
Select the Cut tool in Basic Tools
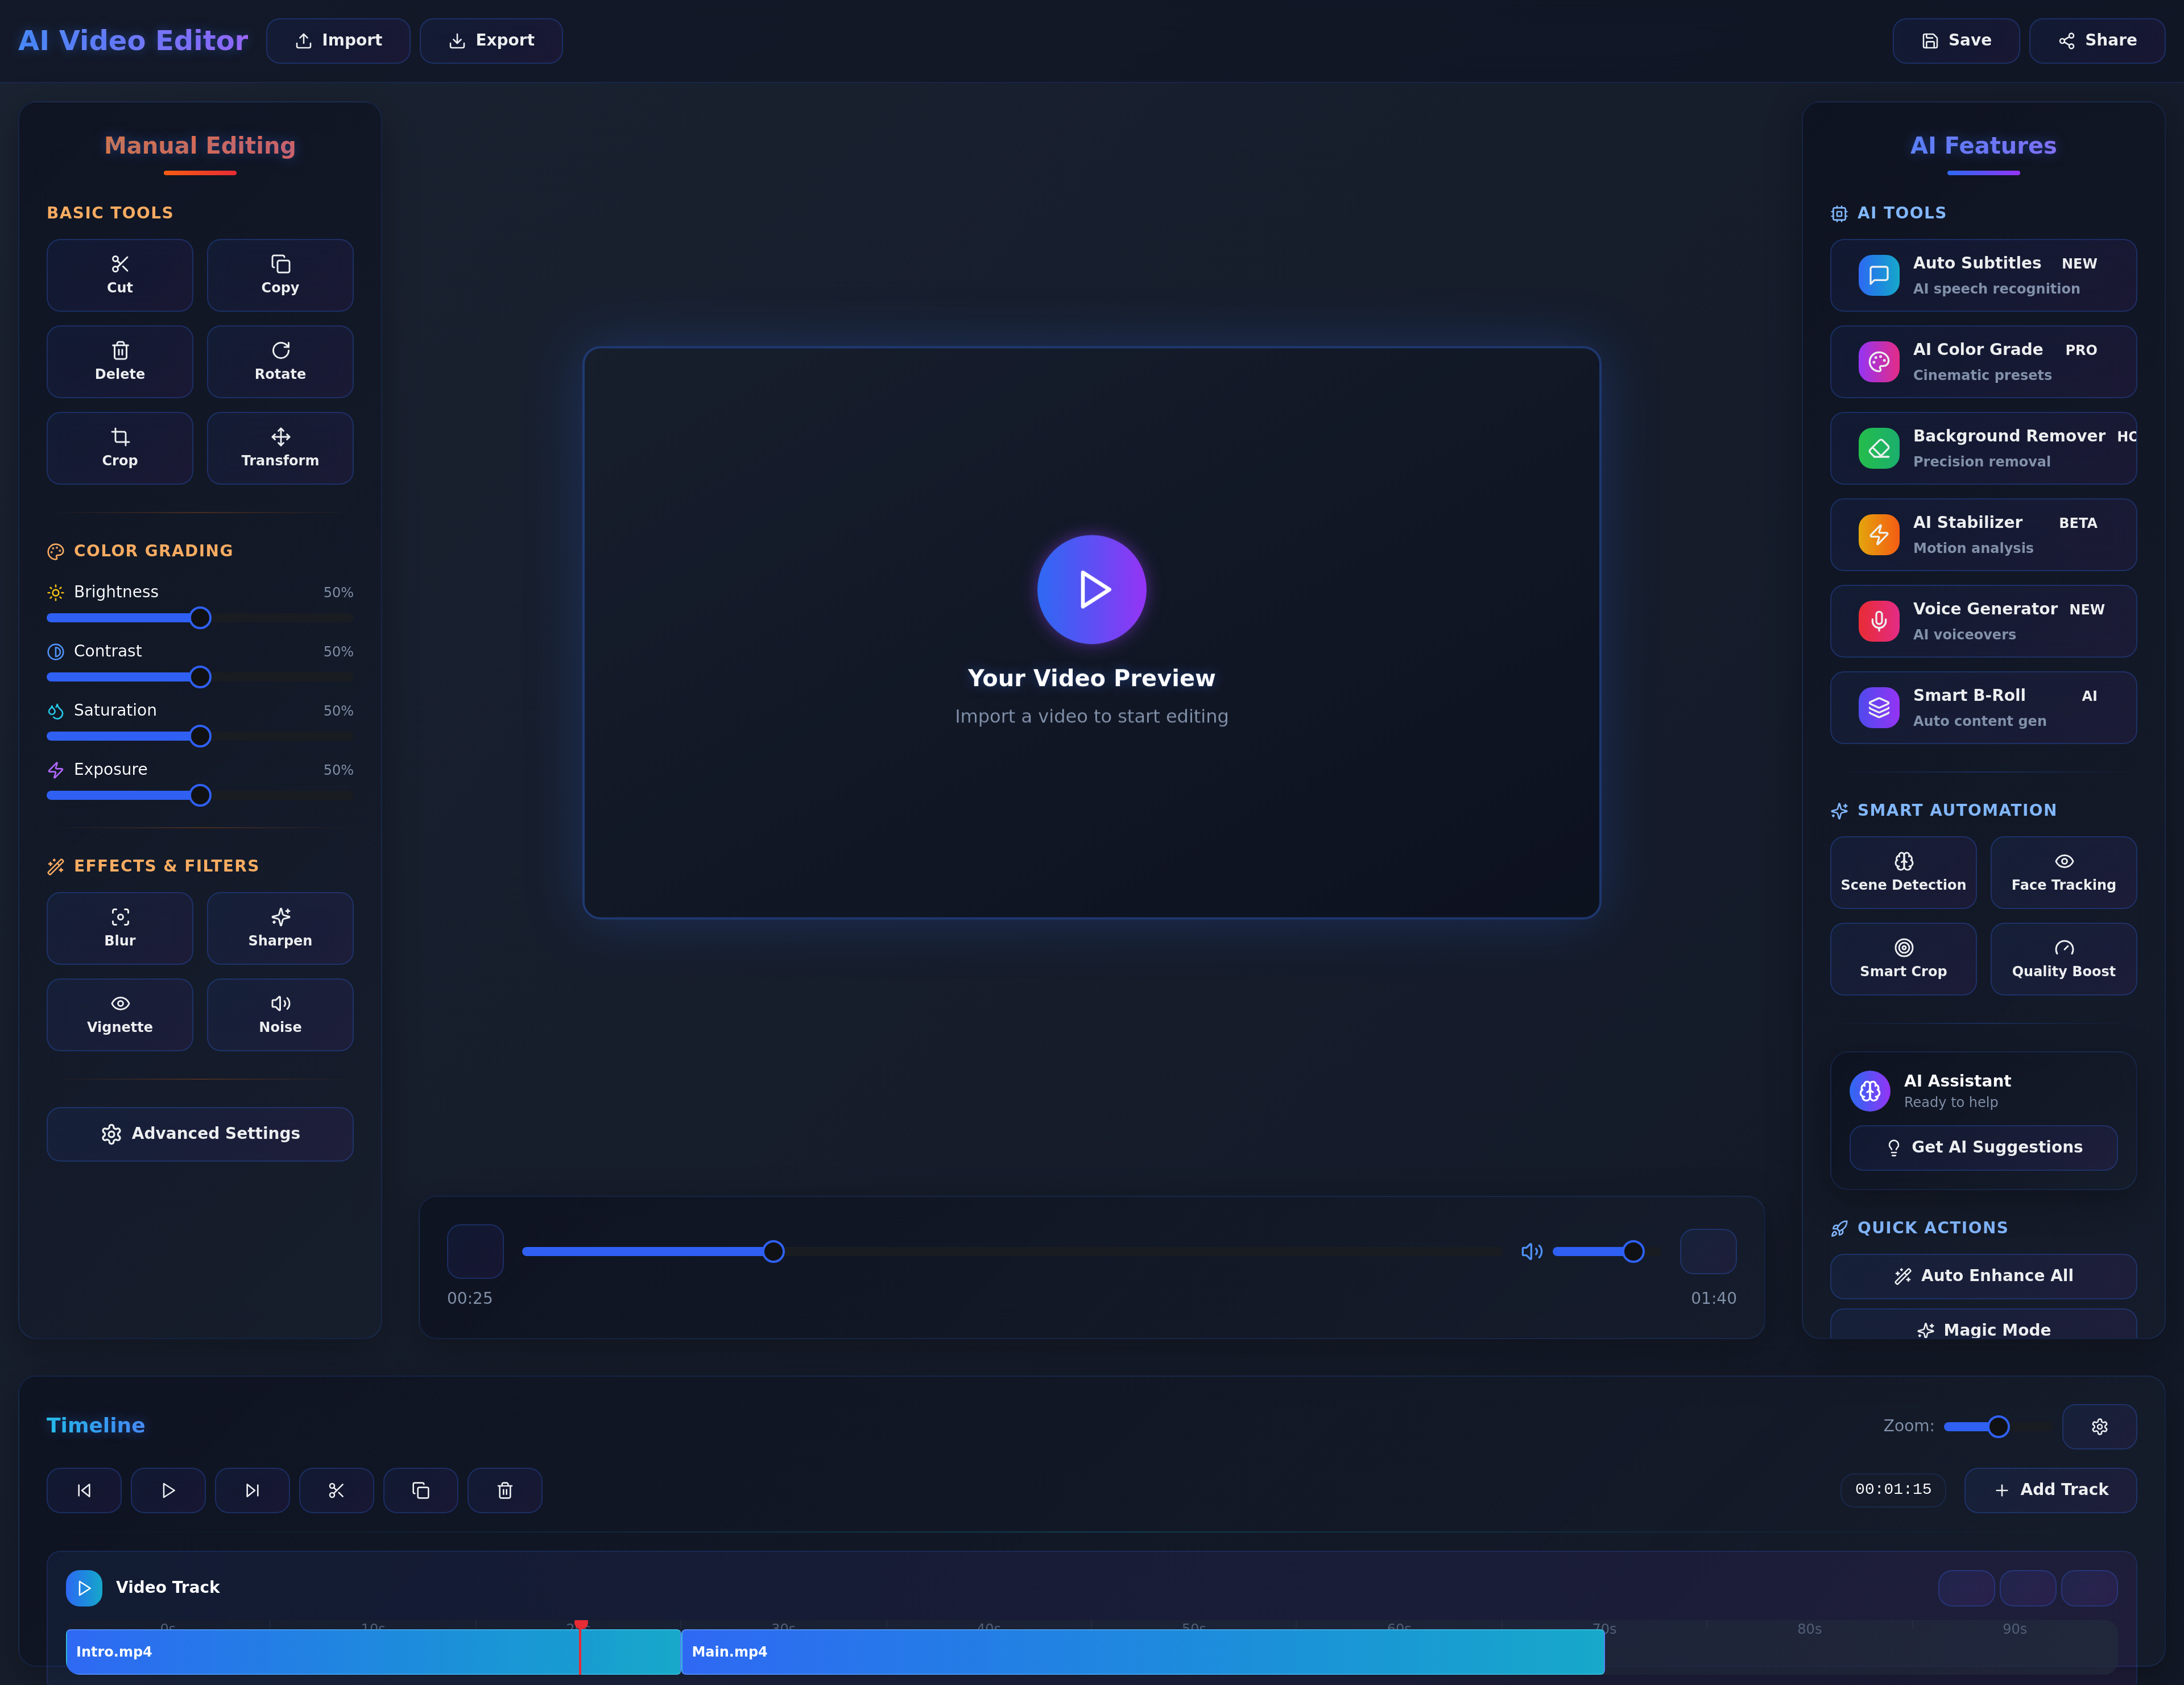click(119, 275)
